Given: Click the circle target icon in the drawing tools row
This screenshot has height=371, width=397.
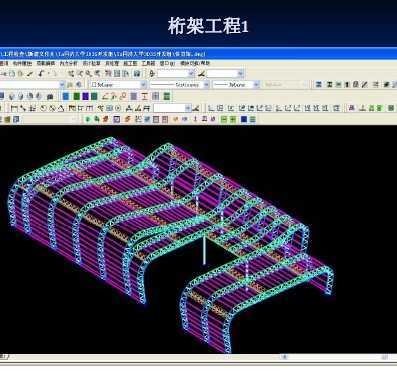Looking at the screenshot, I should click(x=118, y=108).
